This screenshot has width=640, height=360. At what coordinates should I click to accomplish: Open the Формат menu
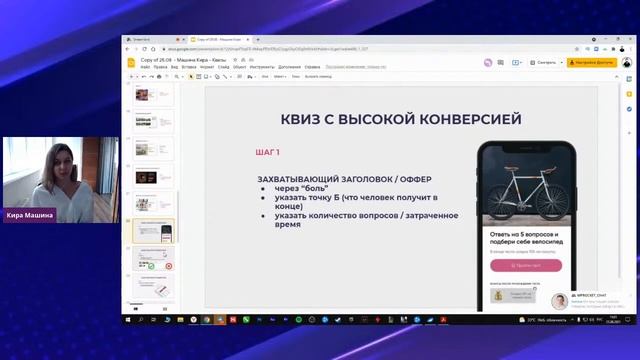[x=207, y=67]
